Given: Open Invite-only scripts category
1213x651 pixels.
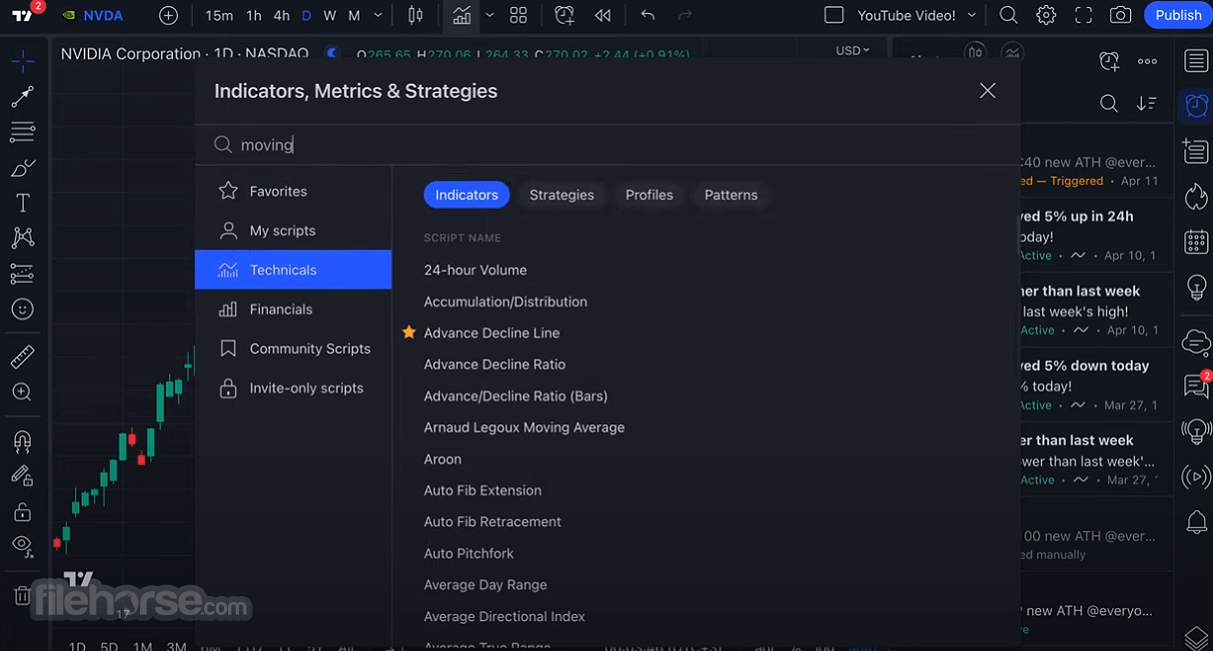Looking at the screenshot, I should (293, 388).
